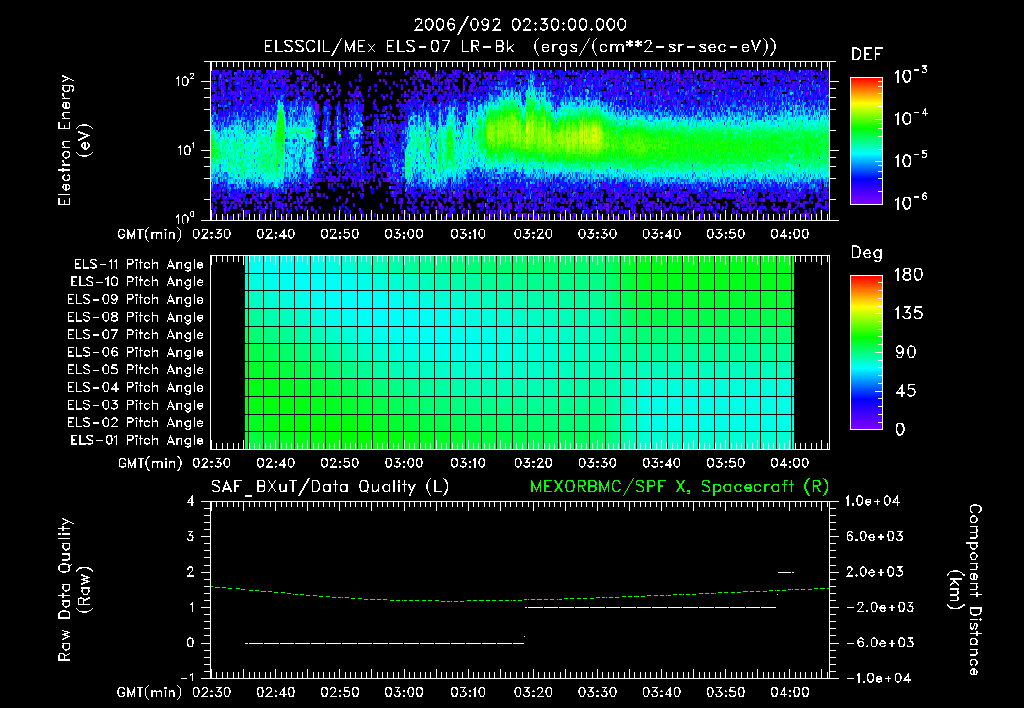Click the 10^0 electron energy tick label
Image resolution: width=1024 pixels, height=708 pixels.
(185, 218)
